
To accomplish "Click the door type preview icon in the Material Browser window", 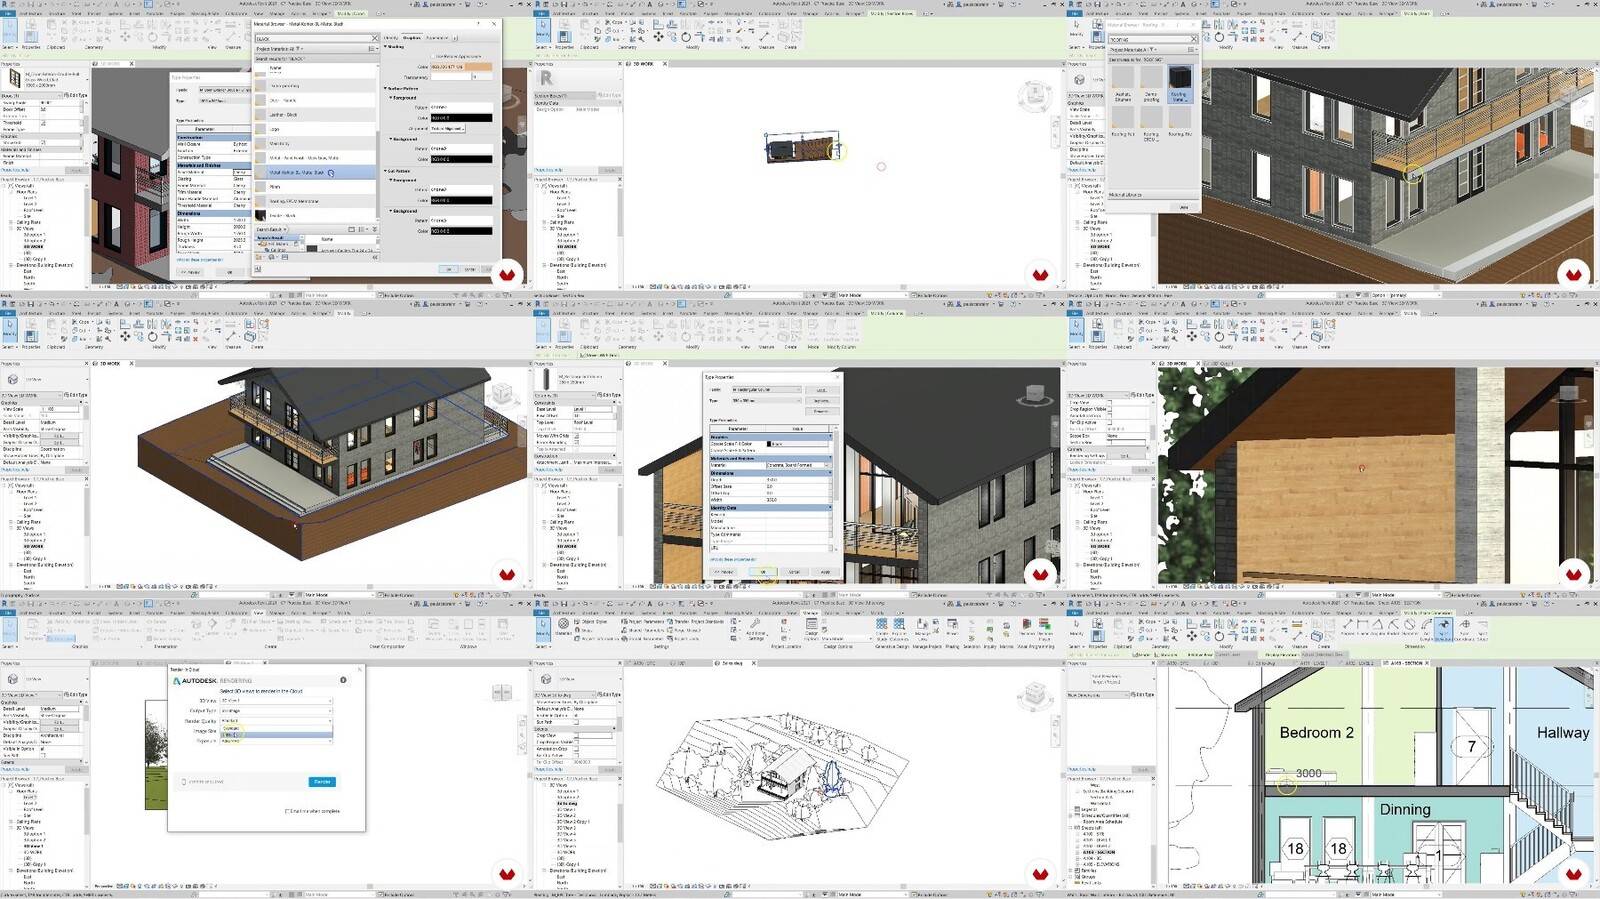I will (15, 78).
